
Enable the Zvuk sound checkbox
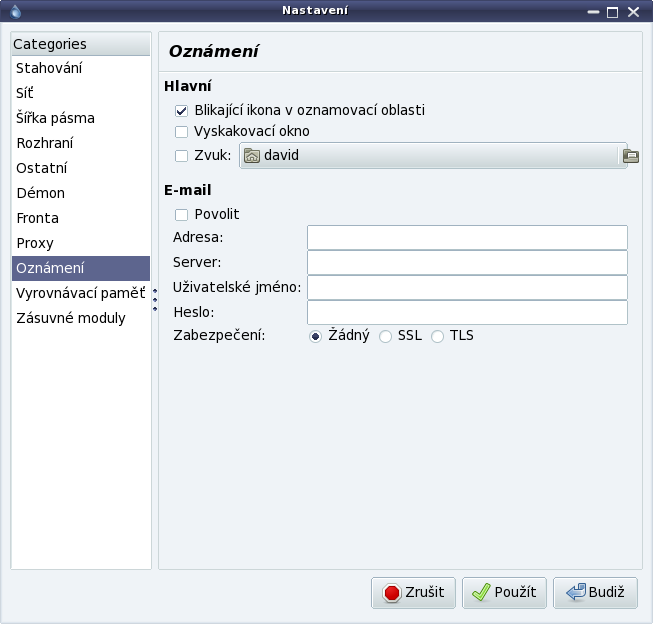181,156
